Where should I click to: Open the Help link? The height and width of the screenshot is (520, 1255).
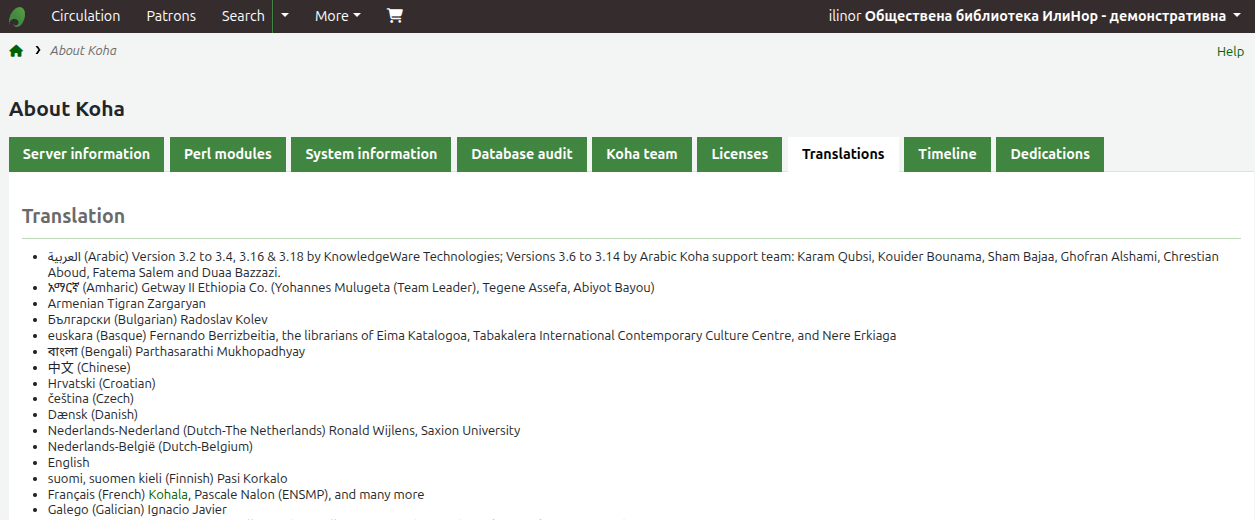coord(1230,51)
